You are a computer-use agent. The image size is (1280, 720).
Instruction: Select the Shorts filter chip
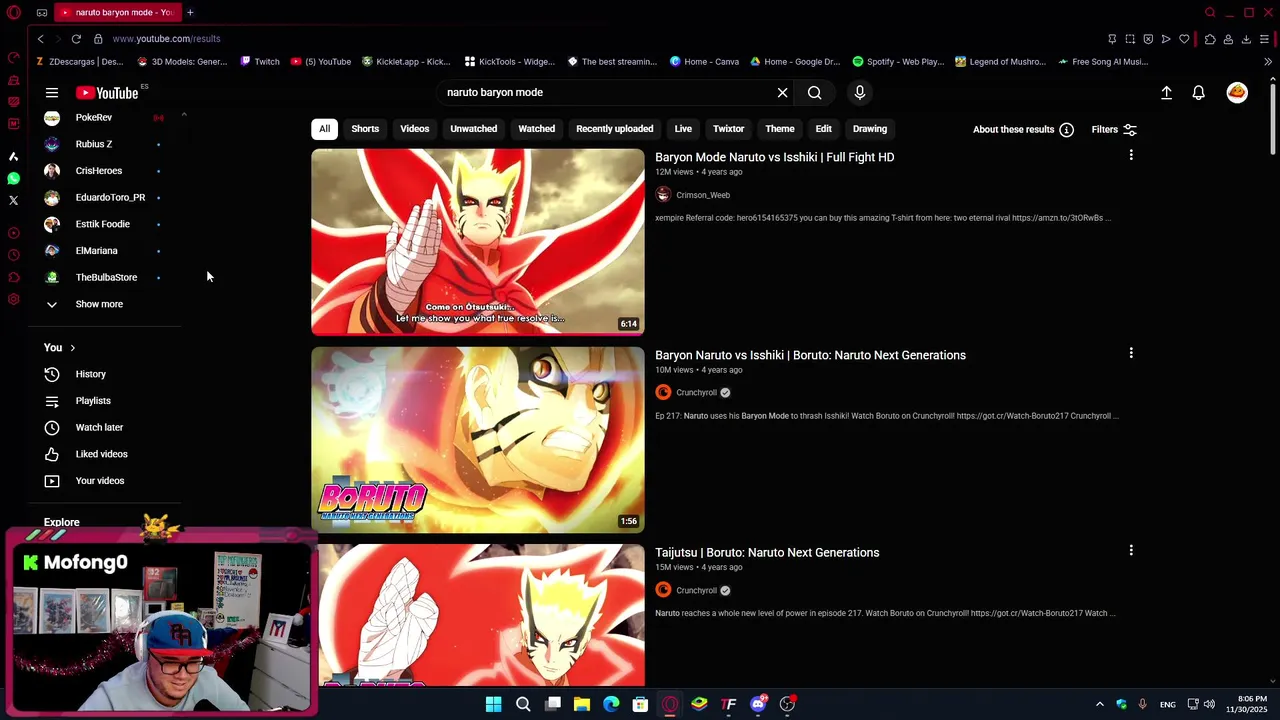[x=365, y=129]
